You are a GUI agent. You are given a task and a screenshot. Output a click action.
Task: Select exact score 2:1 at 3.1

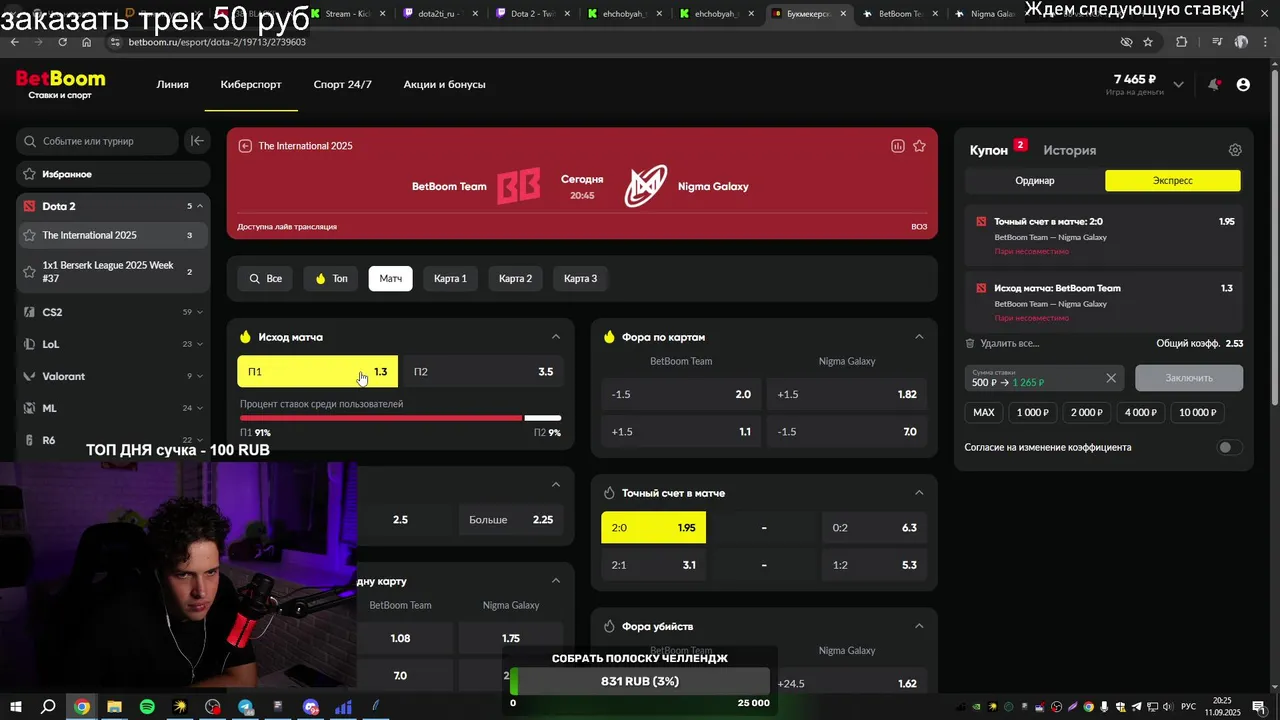pos(653,565)
